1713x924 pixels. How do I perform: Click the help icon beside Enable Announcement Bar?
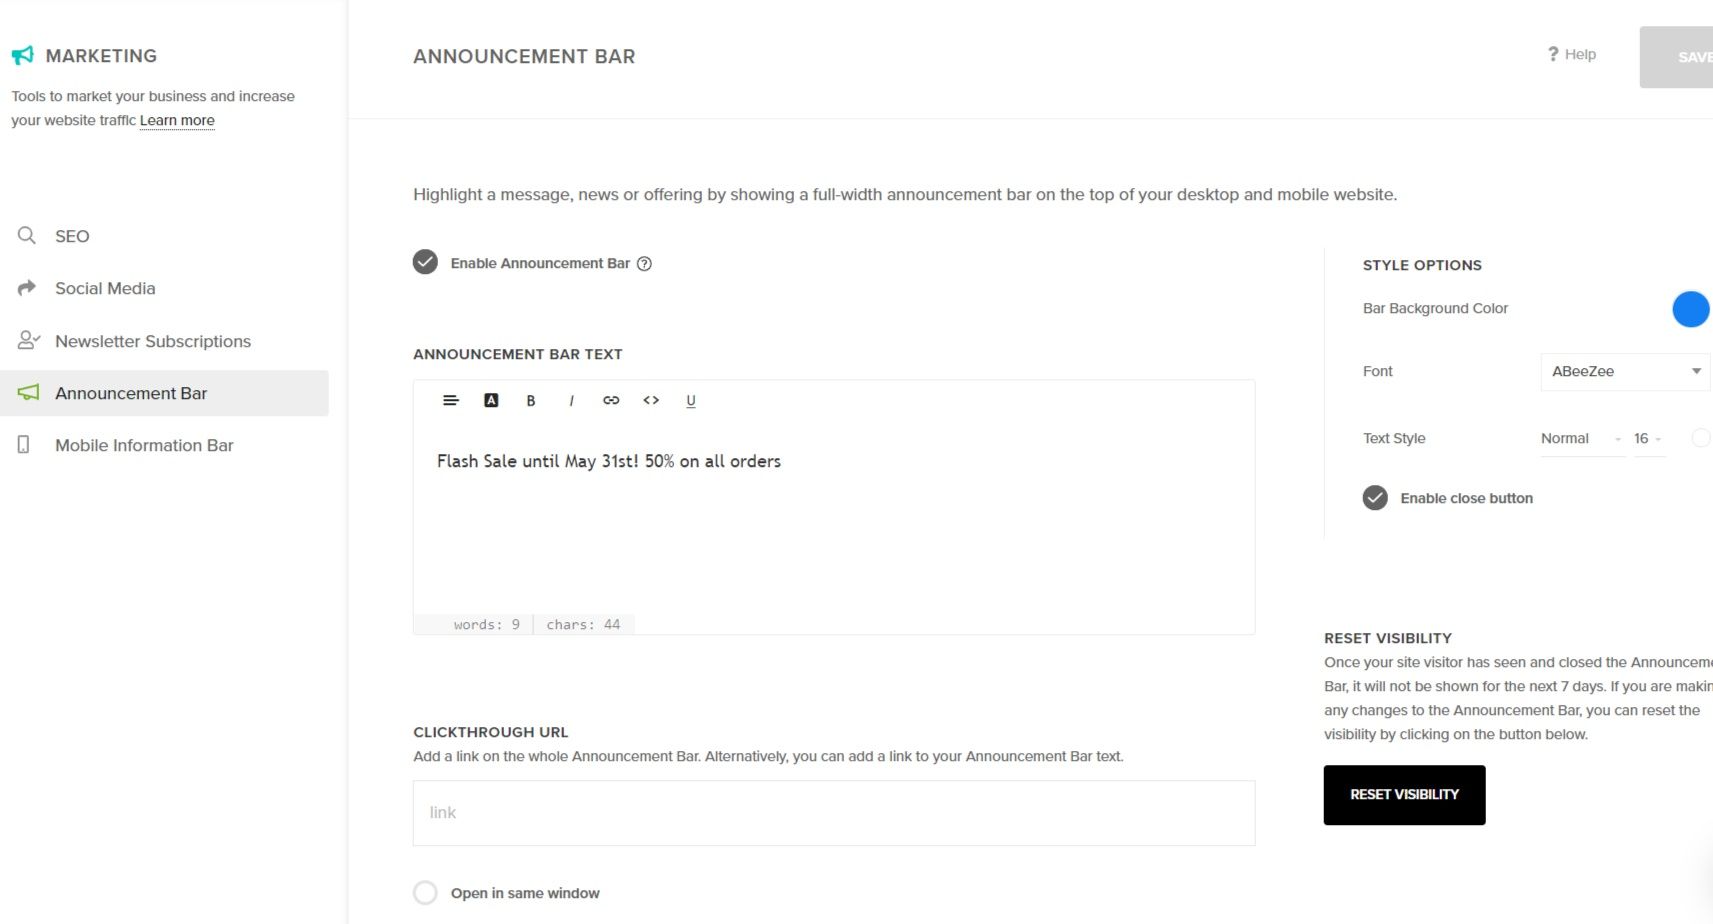click(644, 264)
